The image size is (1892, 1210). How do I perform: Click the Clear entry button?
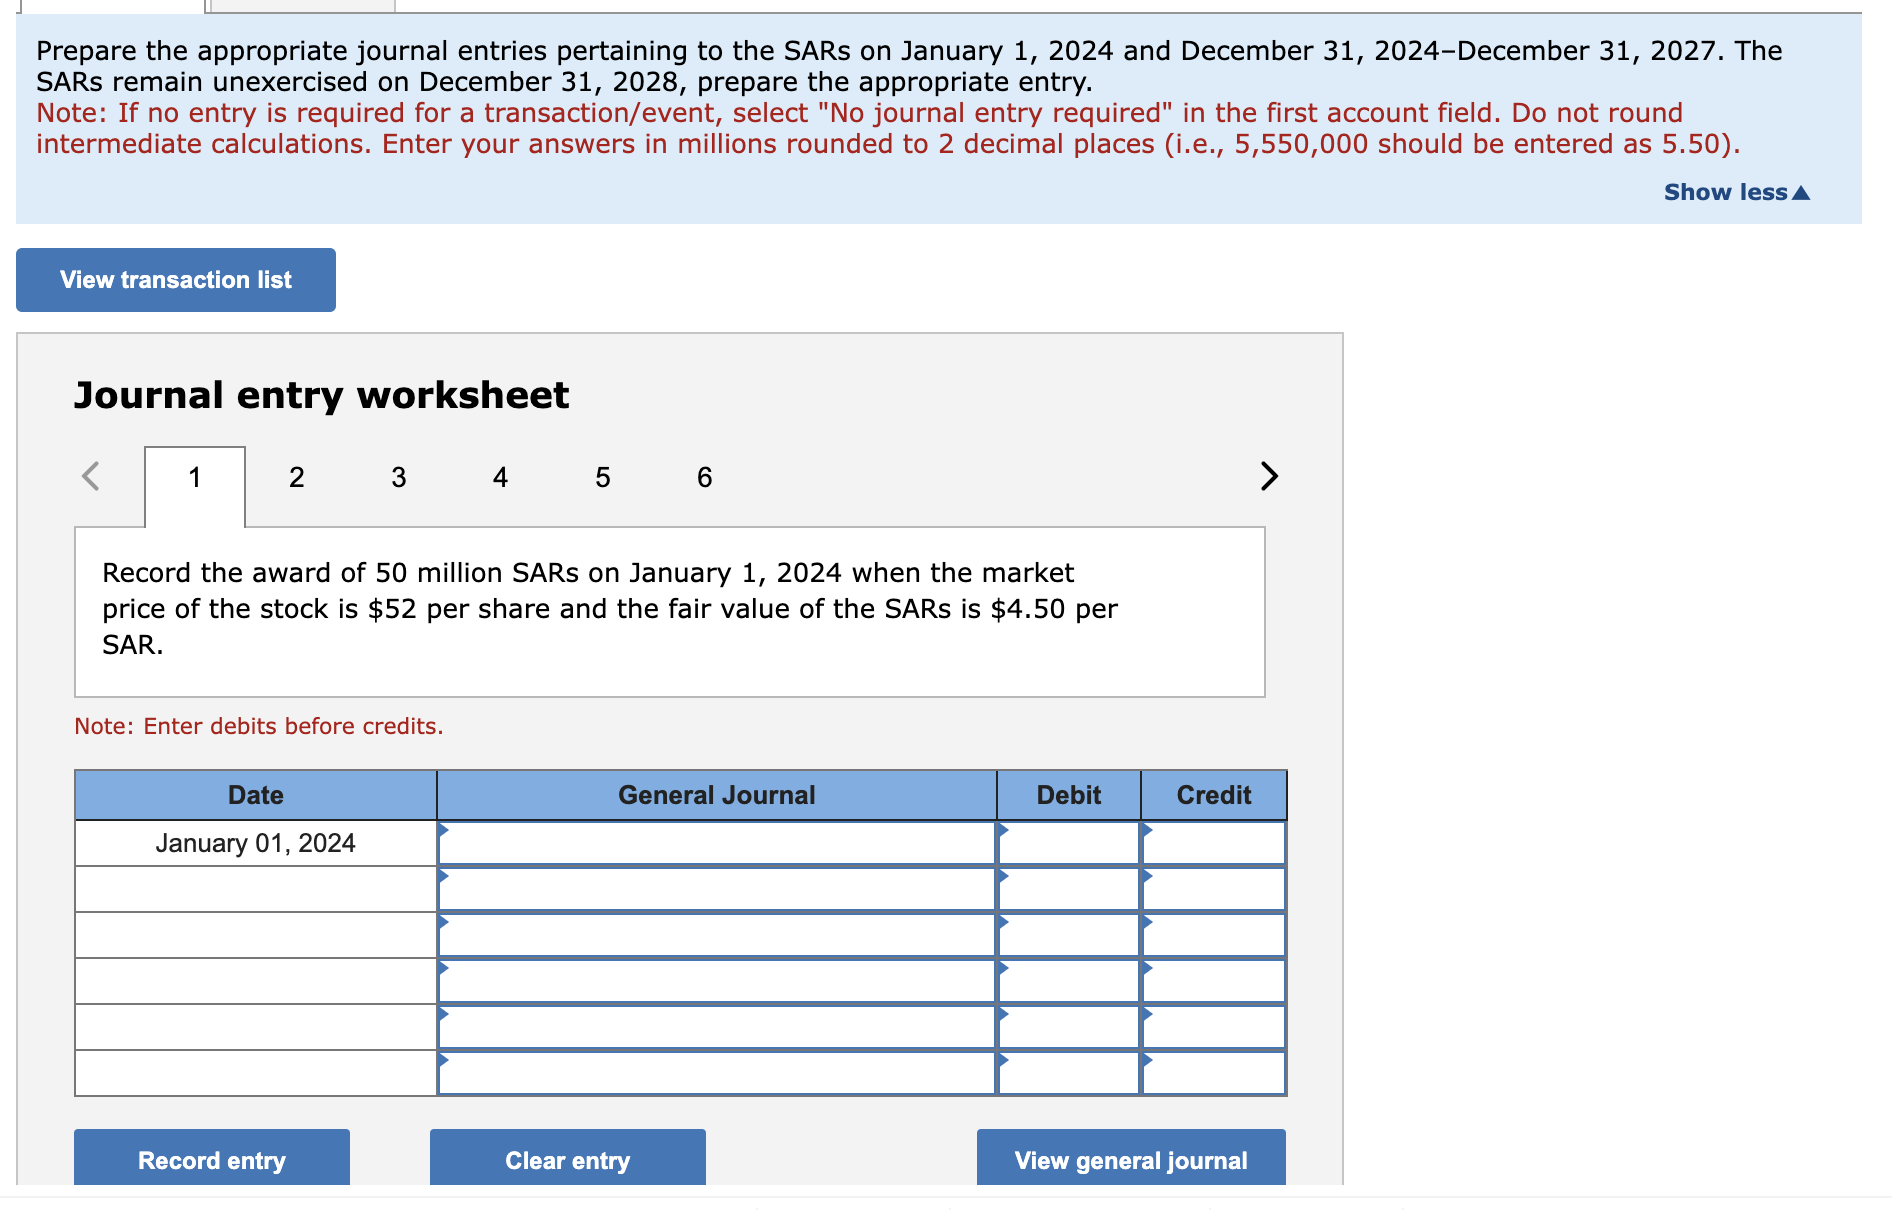(568, 1158)
